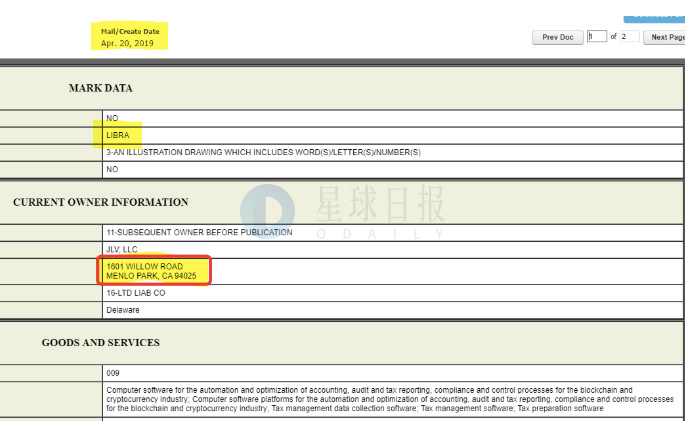Image resolution: width=685 pixels, height=423 pixels.
Task: Select the owner name JLV, LLC
Action: pos(122,250)
